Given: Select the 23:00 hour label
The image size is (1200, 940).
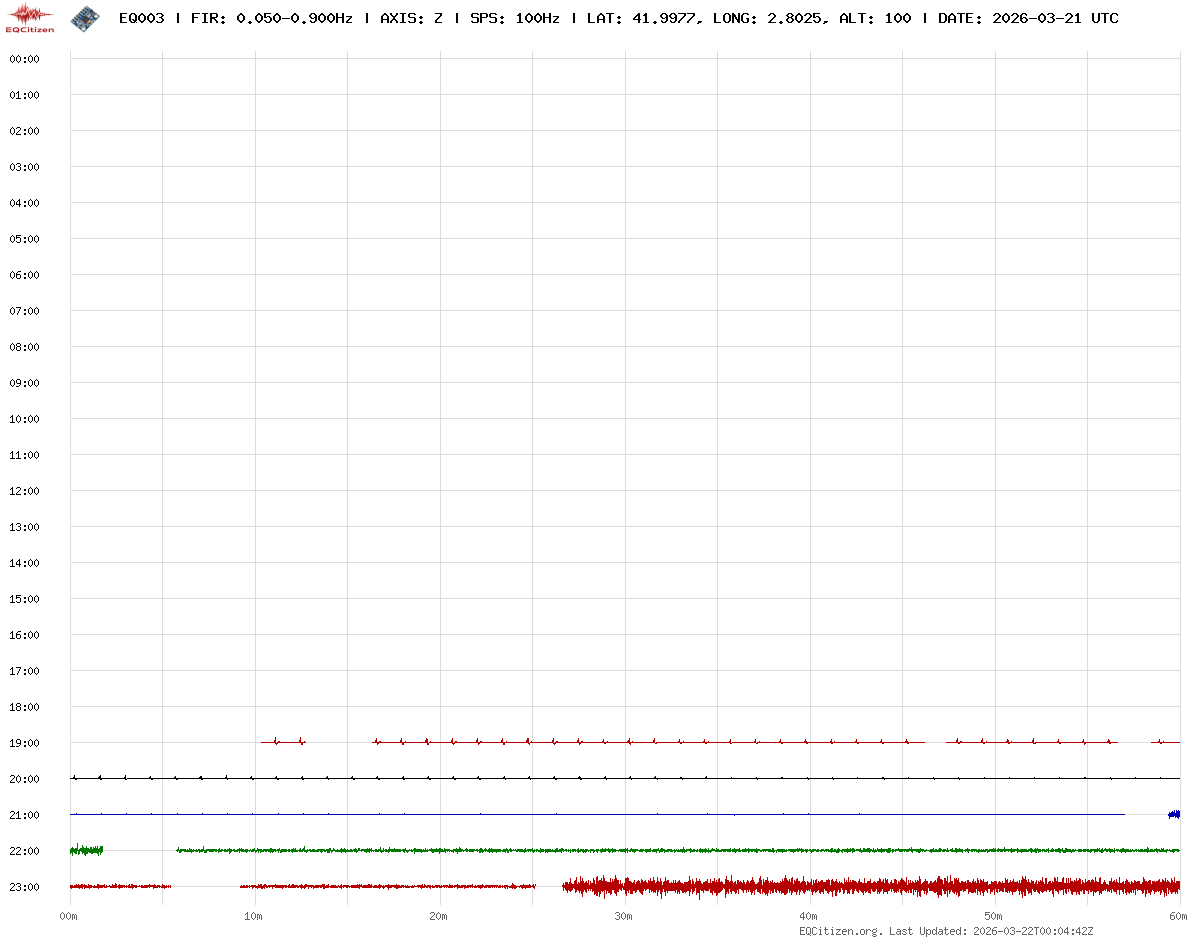Looking at the screenshot, I should (x=24, y=887).
